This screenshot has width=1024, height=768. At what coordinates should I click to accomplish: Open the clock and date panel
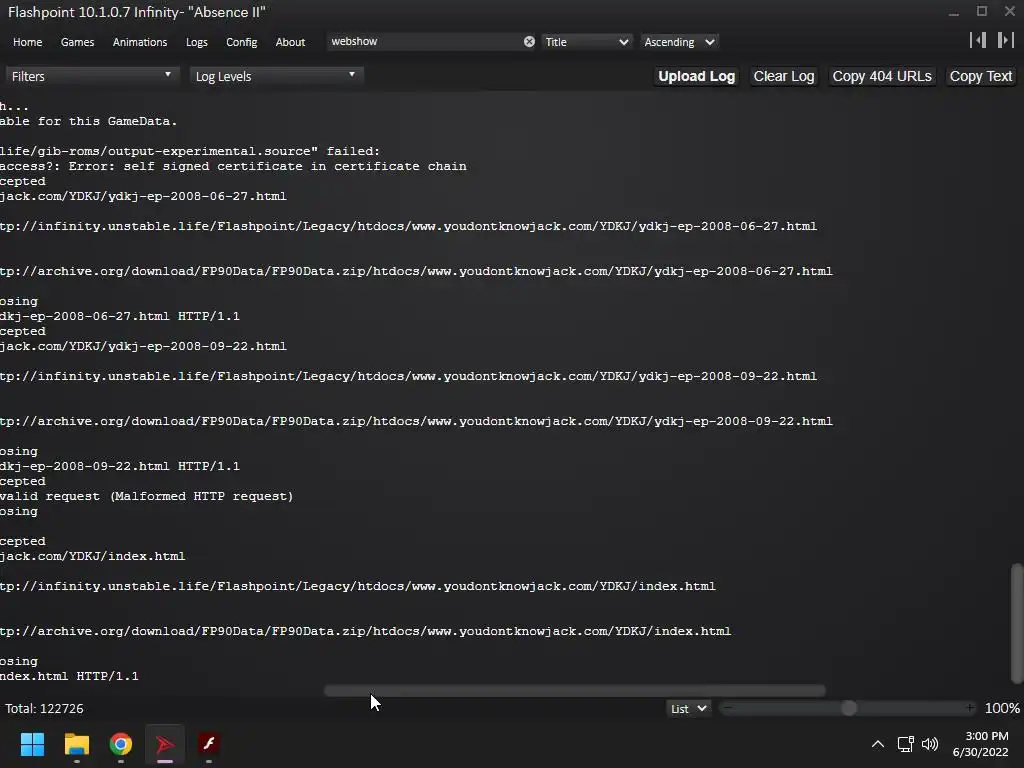tap(980, 744)
